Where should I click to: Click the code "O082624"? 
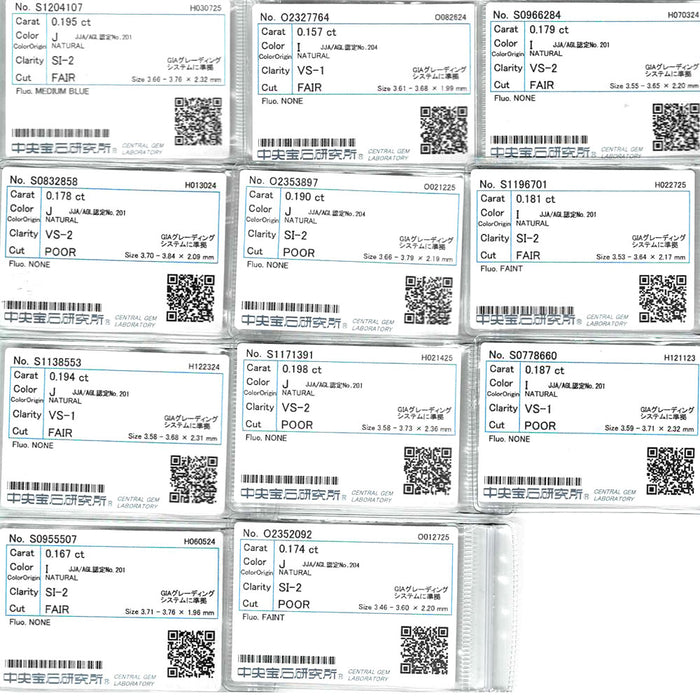click(x=450, y=17)
